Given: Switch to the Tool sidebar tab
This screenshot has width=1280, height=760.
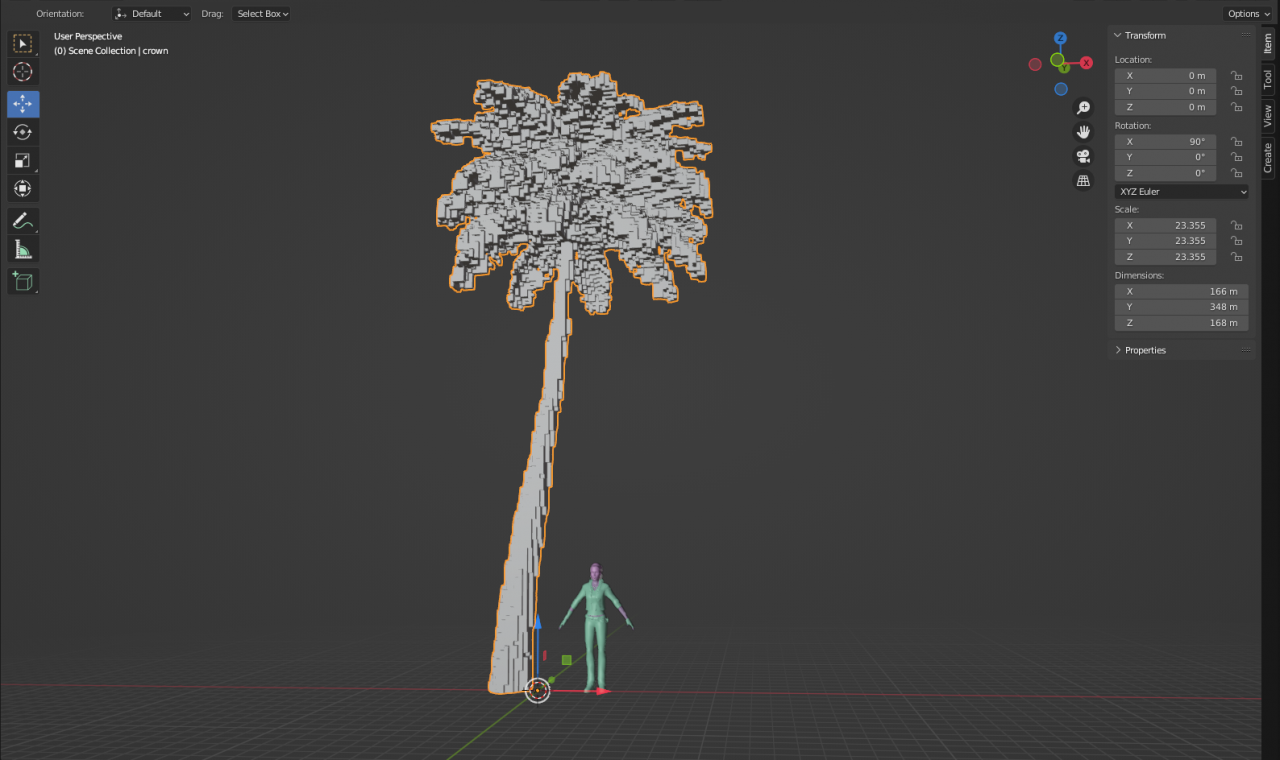Looking at the screenshot, I should (x=1268, y=80).
